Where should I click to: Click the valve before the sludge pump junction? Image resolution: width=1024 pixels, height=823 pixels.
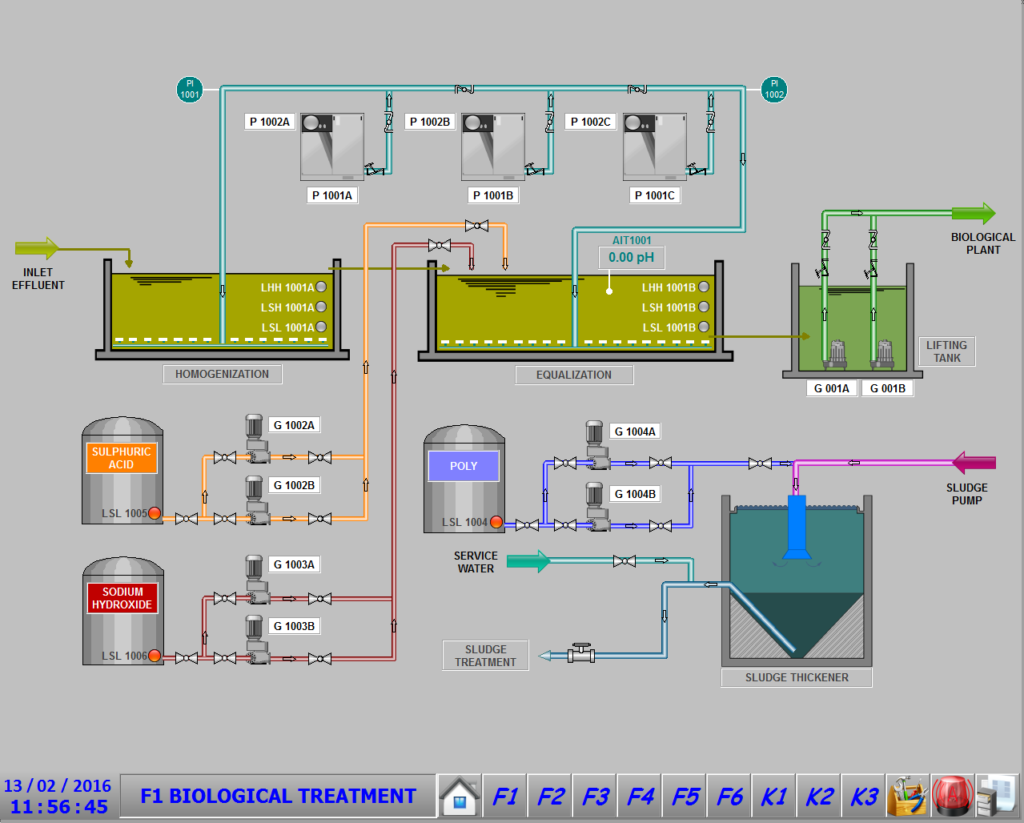click(x=760, y=464)
